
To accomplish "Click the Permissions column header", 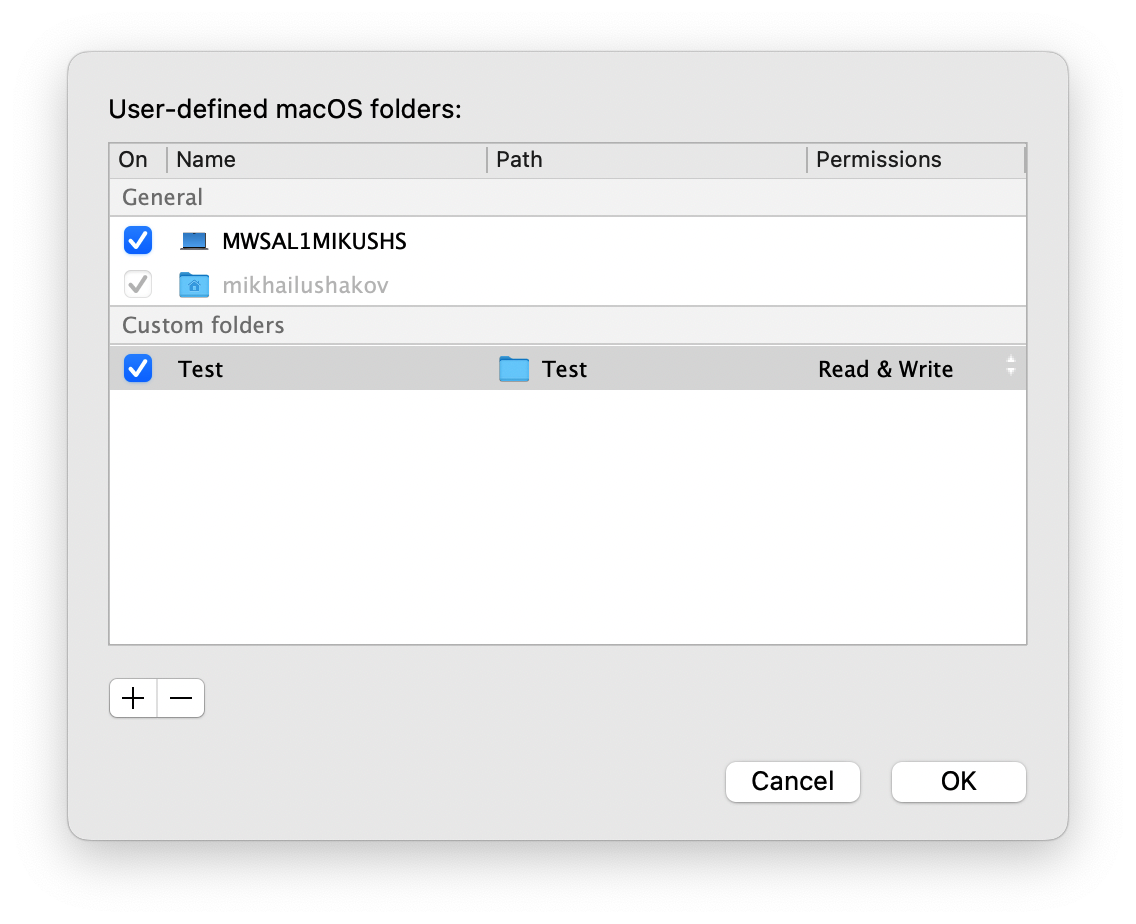I will tap(878, 160).
